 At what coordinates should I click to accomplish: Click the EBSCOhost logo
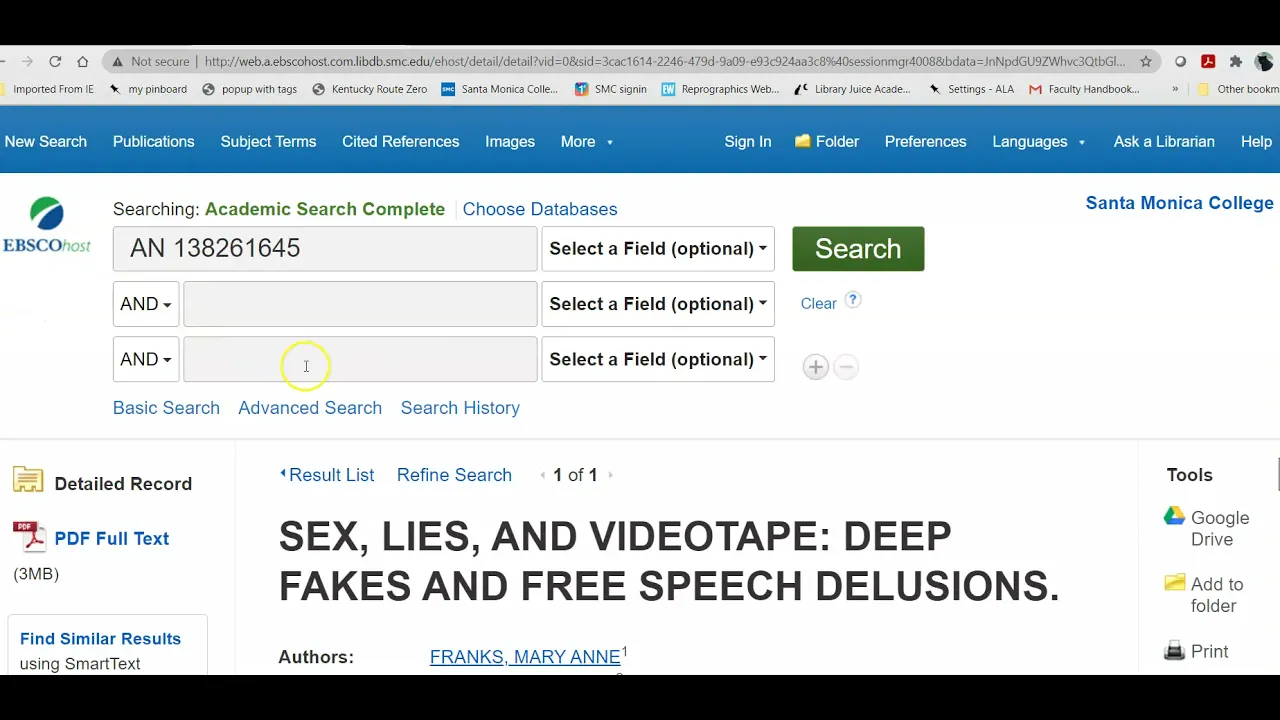(x=47, y=225)
